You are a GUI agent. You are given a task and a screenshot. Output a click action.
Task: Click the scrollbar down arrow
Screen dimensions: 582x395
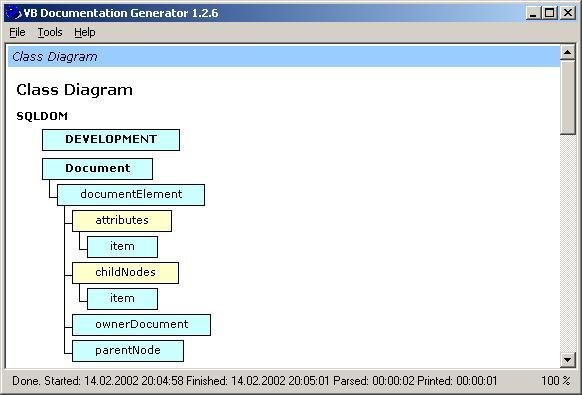click(568, 359)
